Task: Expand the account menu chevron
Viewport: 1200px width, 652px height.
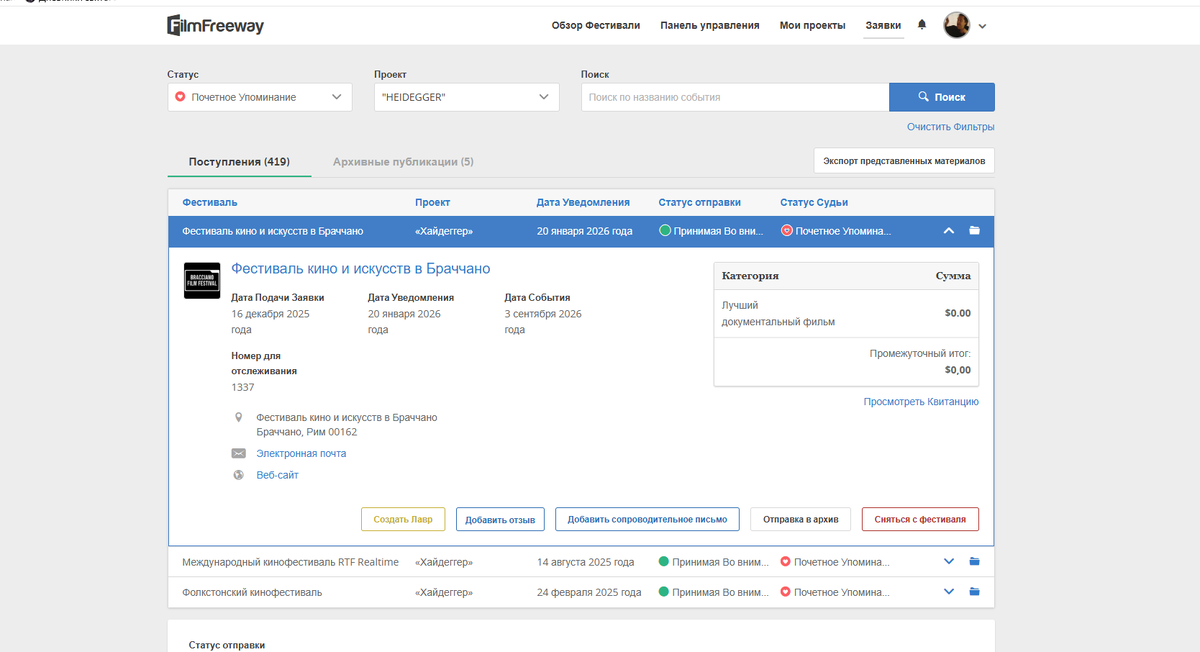Action: click(x=982, y=26)
